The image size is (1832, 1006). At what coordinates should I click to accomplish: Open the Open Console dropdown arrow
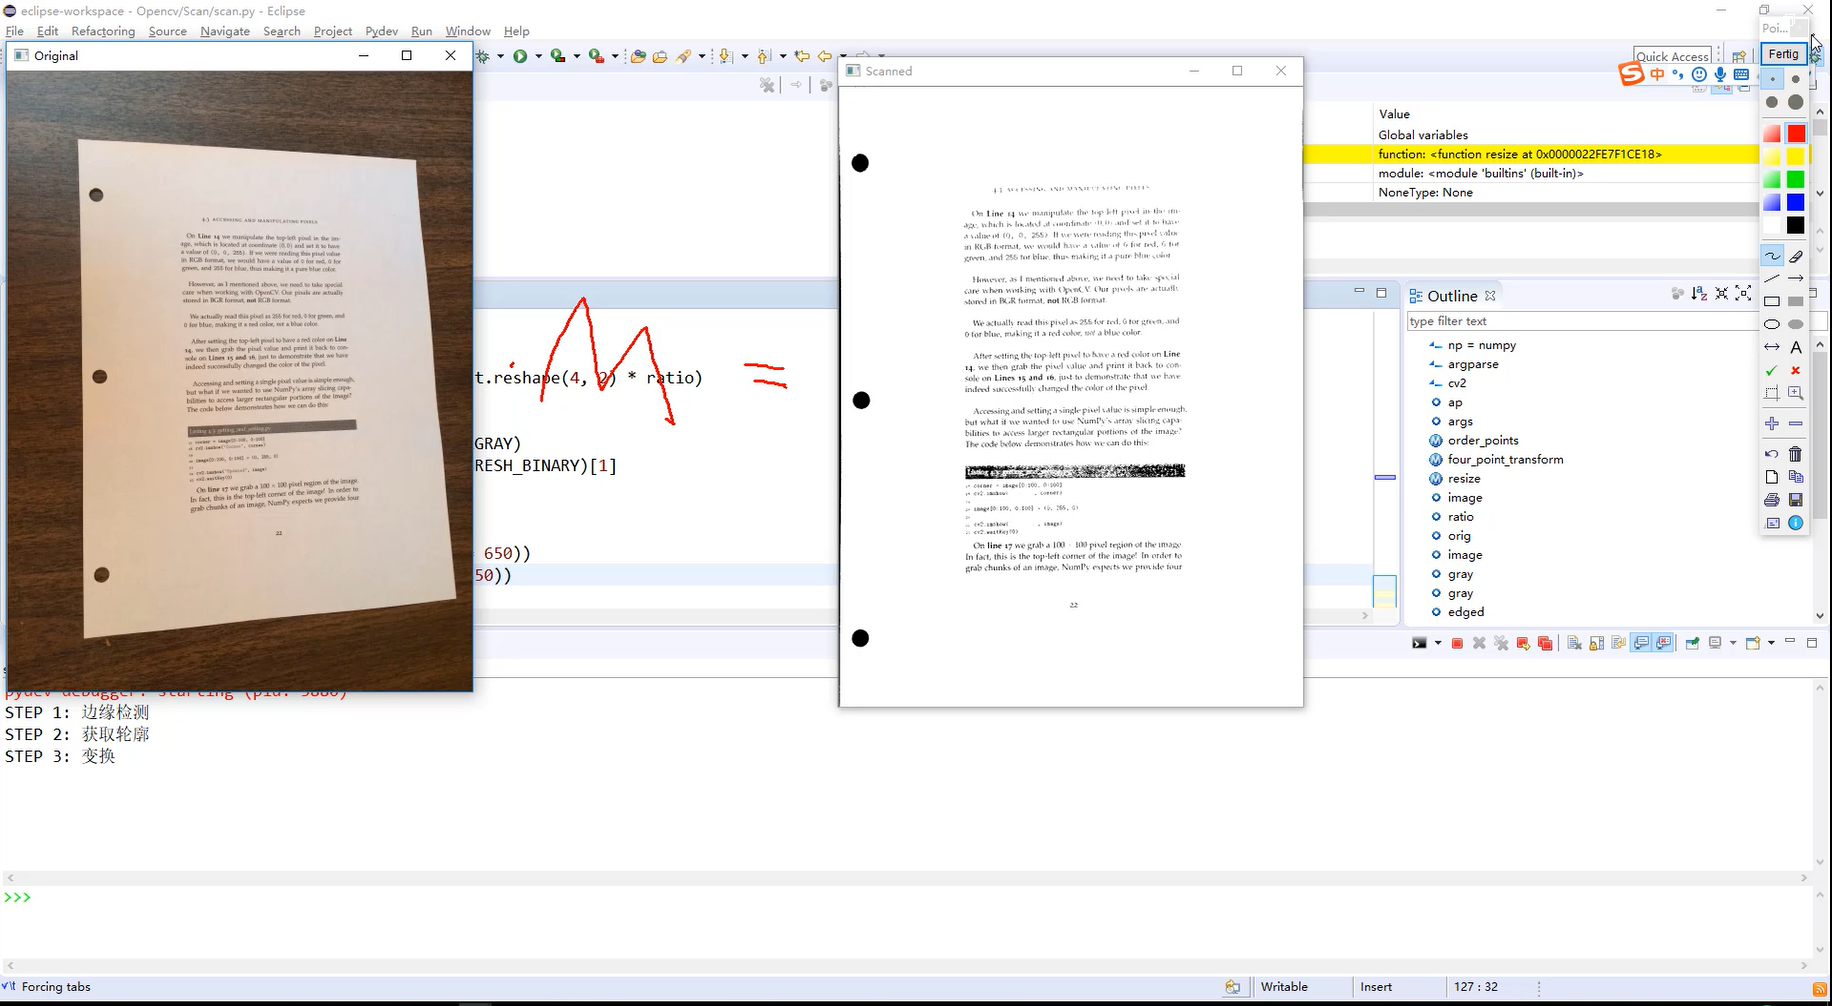[x=1771, y=643]
